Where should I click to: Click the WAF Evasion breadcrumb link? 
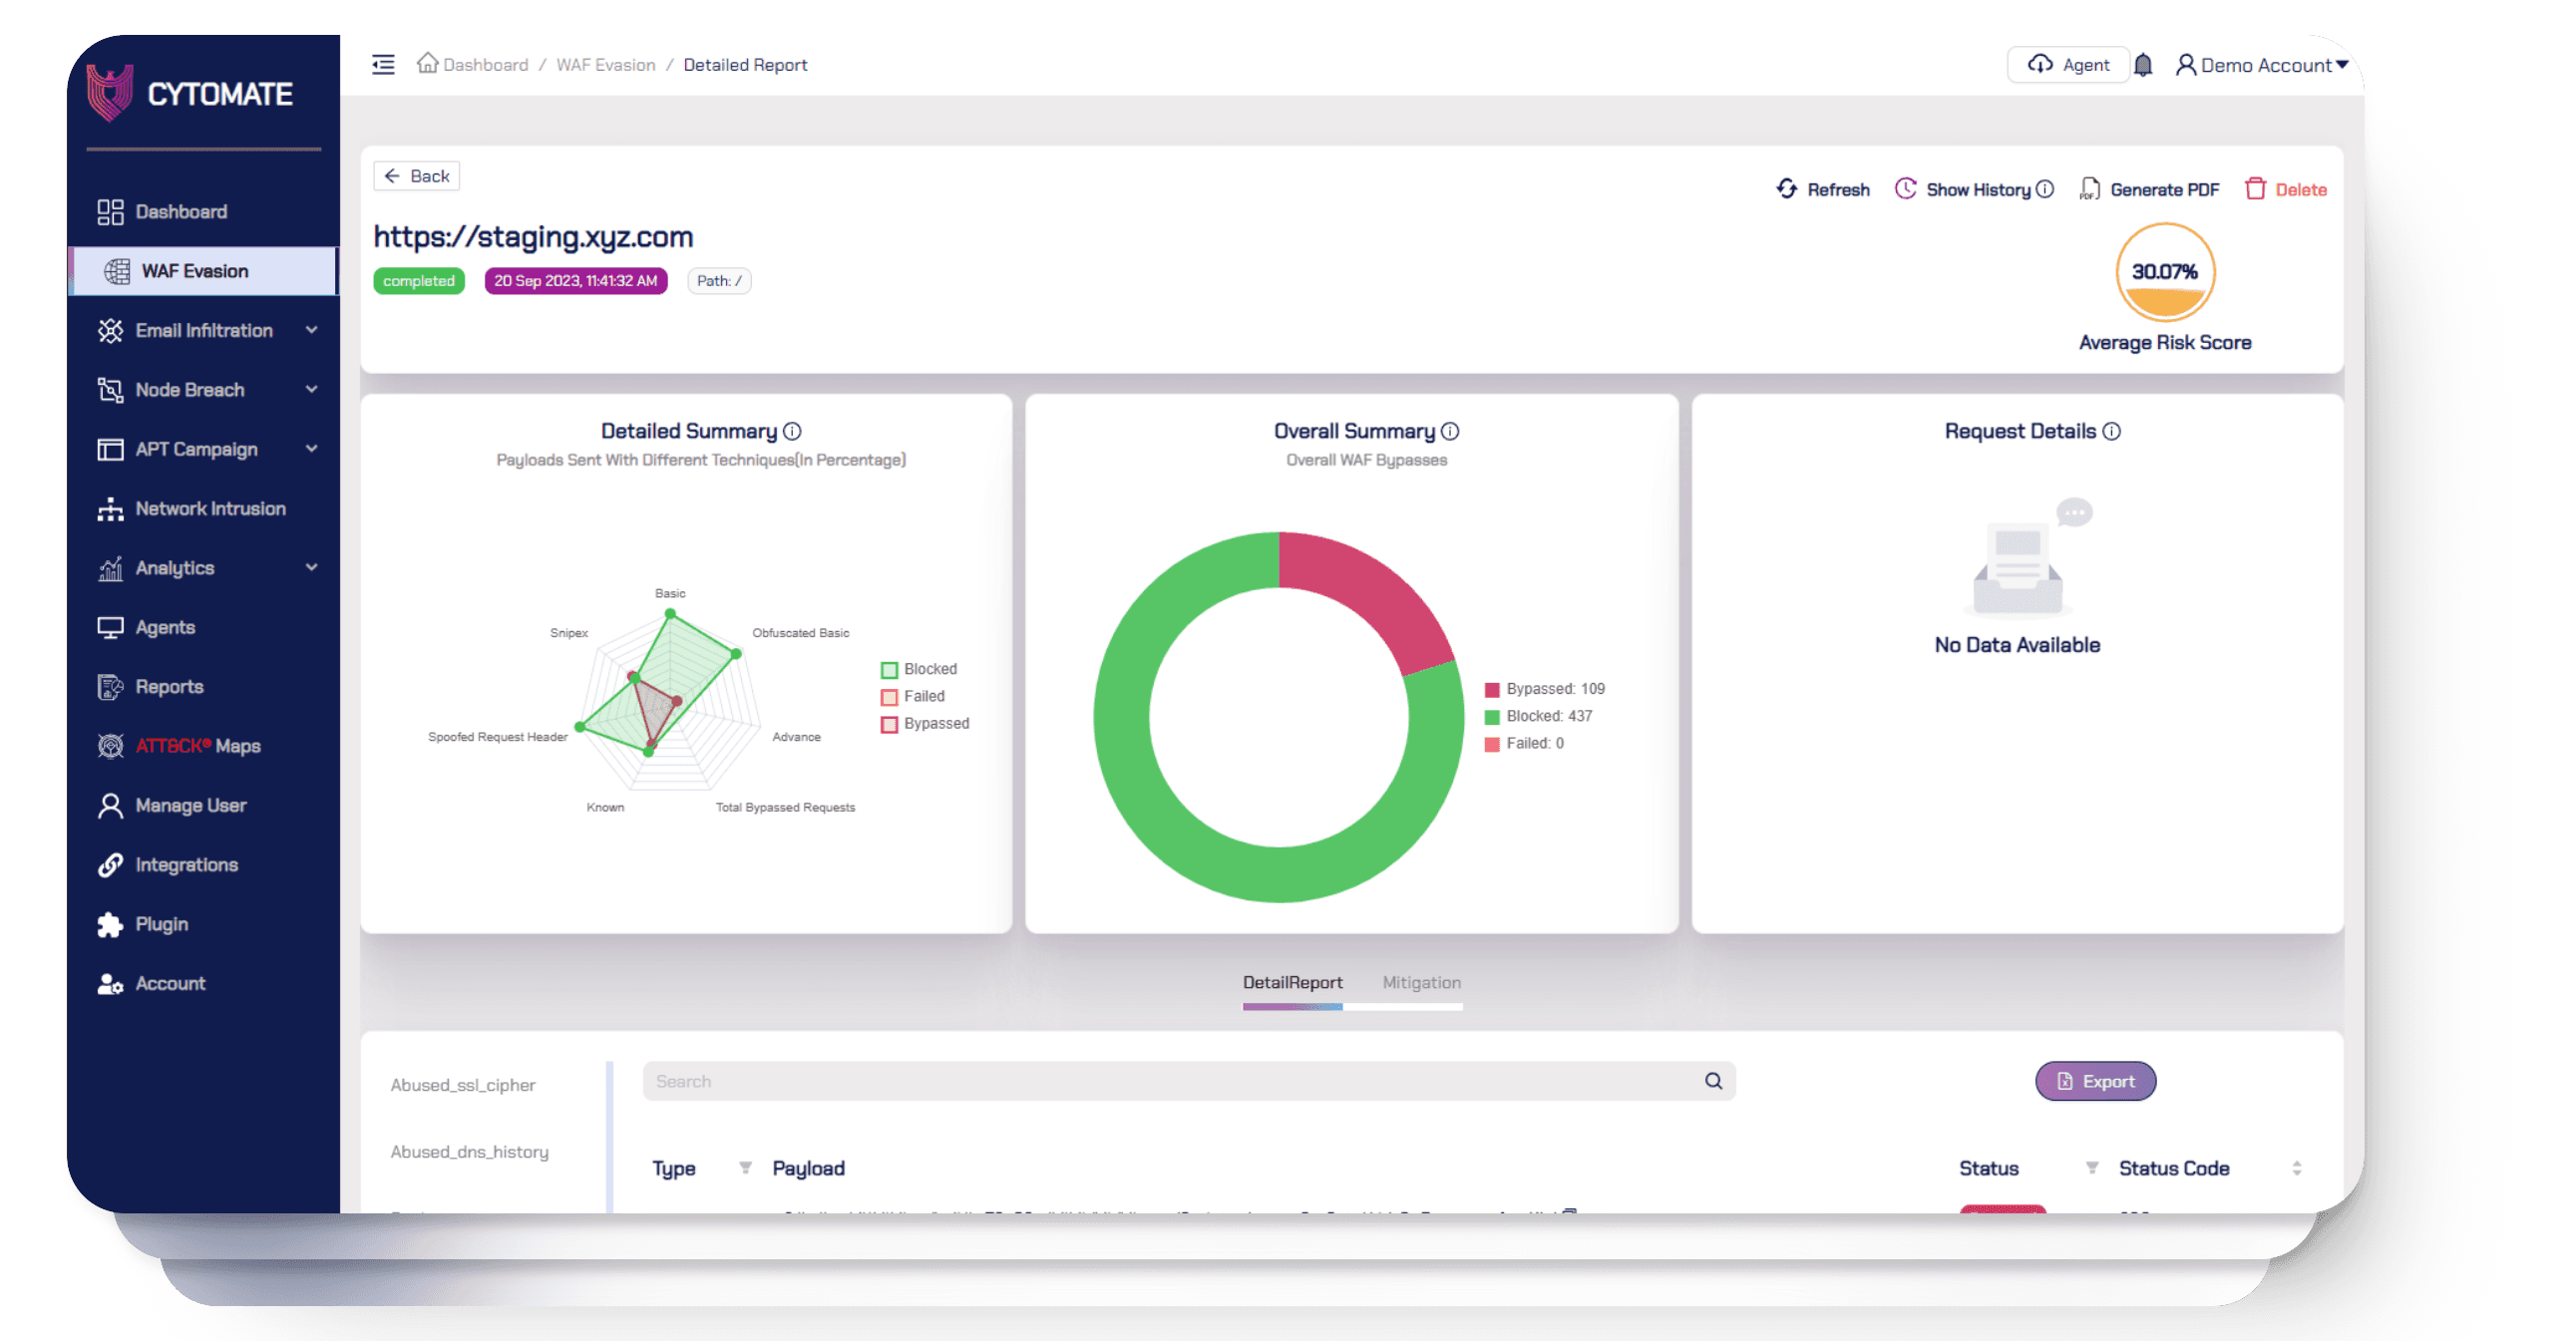coord(605,65)
